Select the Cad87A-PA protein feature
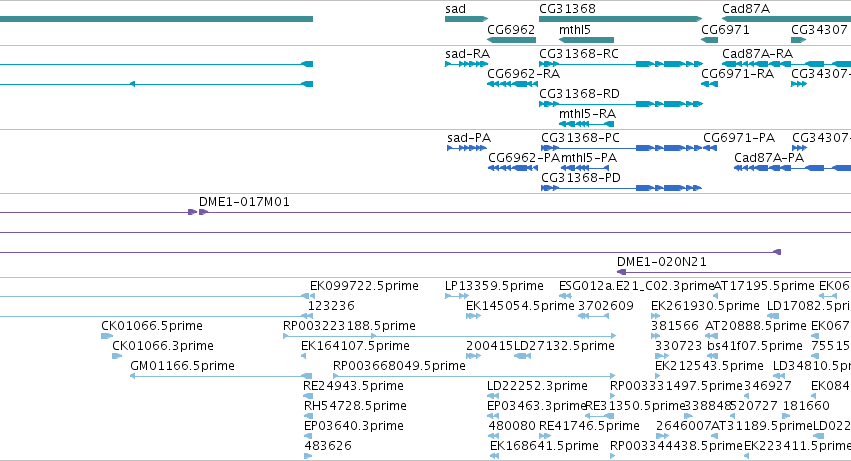The image size is (851, 461). [x=792, y=168]
